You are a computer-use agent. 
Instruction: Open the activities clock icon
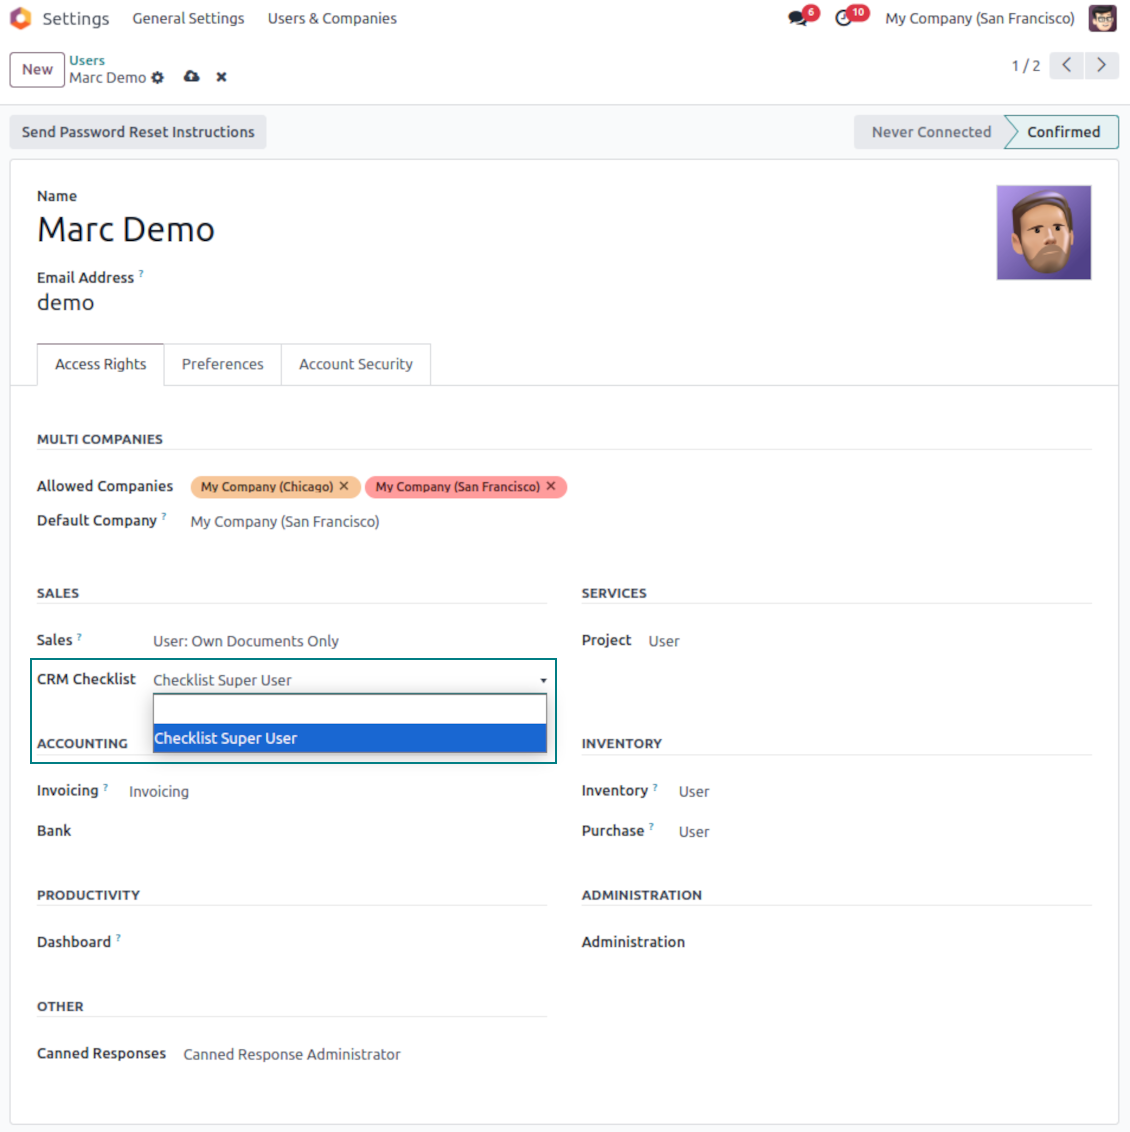(x=844, y=18)
